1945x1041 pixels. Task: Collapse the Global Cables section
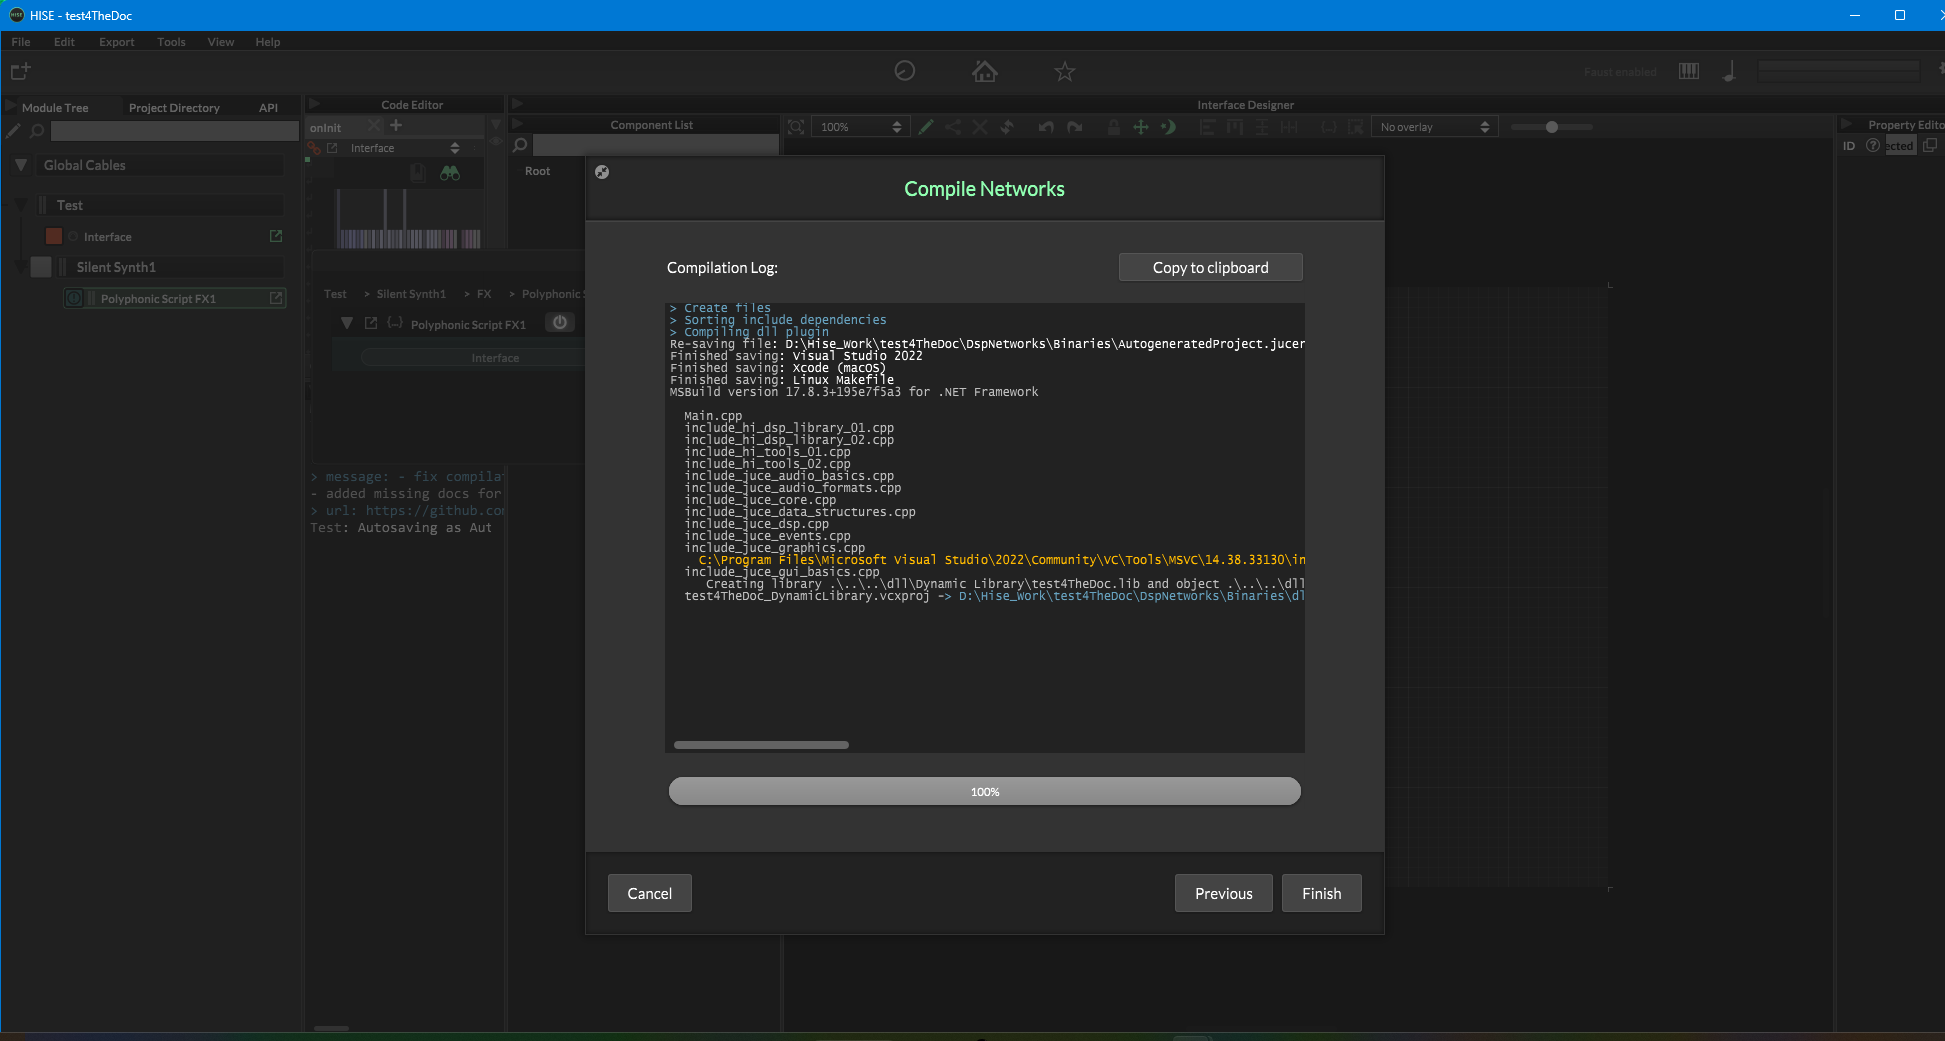(x=21, y=165)
